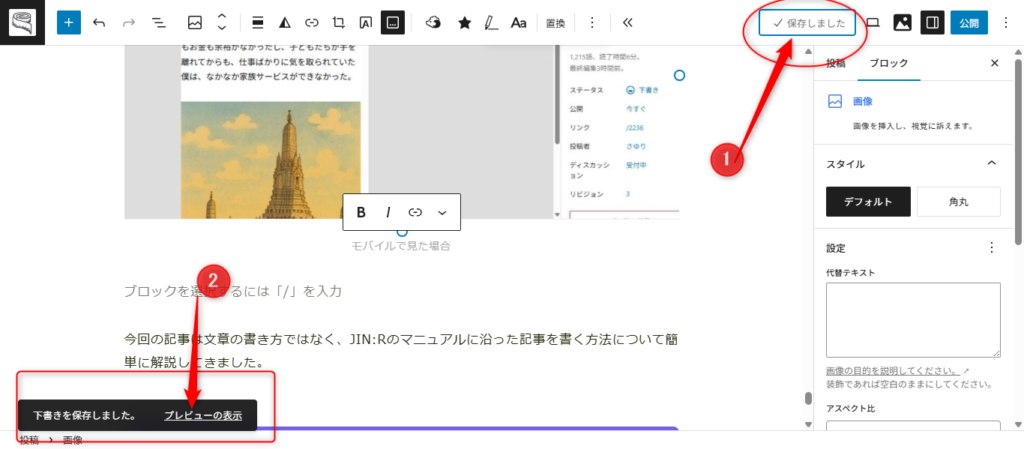Select the デフォルト style

868,202
